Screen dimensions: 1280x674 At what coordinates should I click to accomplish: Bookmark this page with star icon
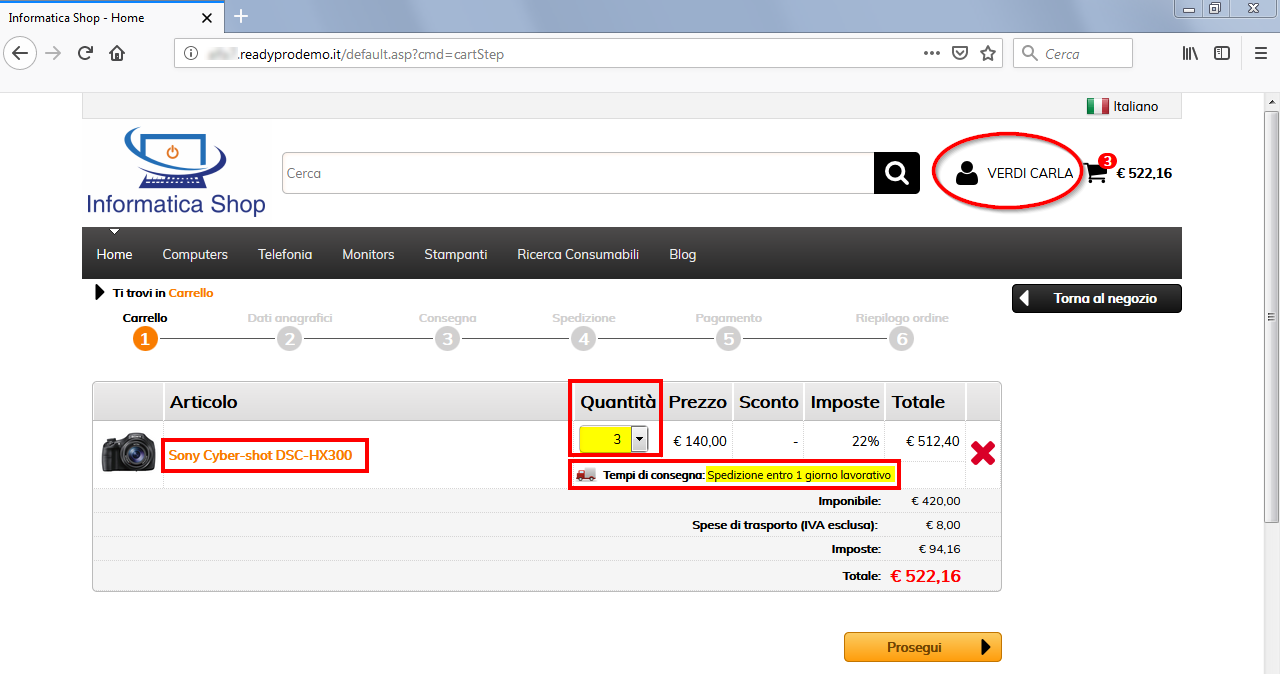[x=988, y=53]
